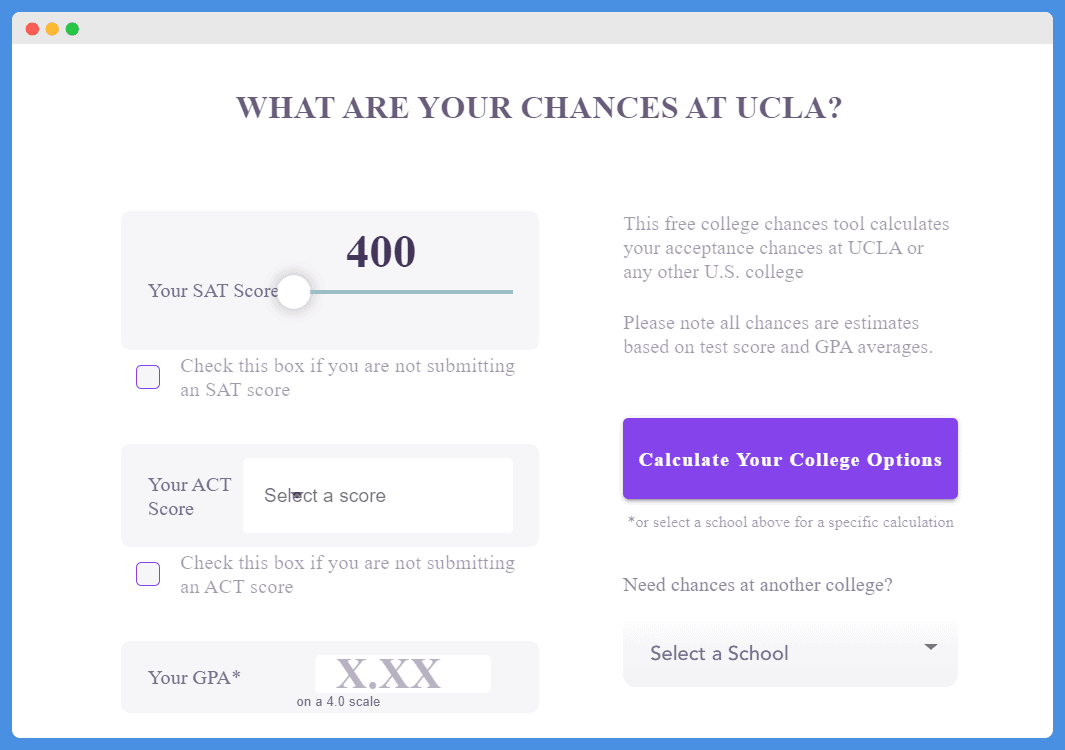This screenshot has height=750, width=1065.
Task: Click the red window close dot
Action: 32,29
